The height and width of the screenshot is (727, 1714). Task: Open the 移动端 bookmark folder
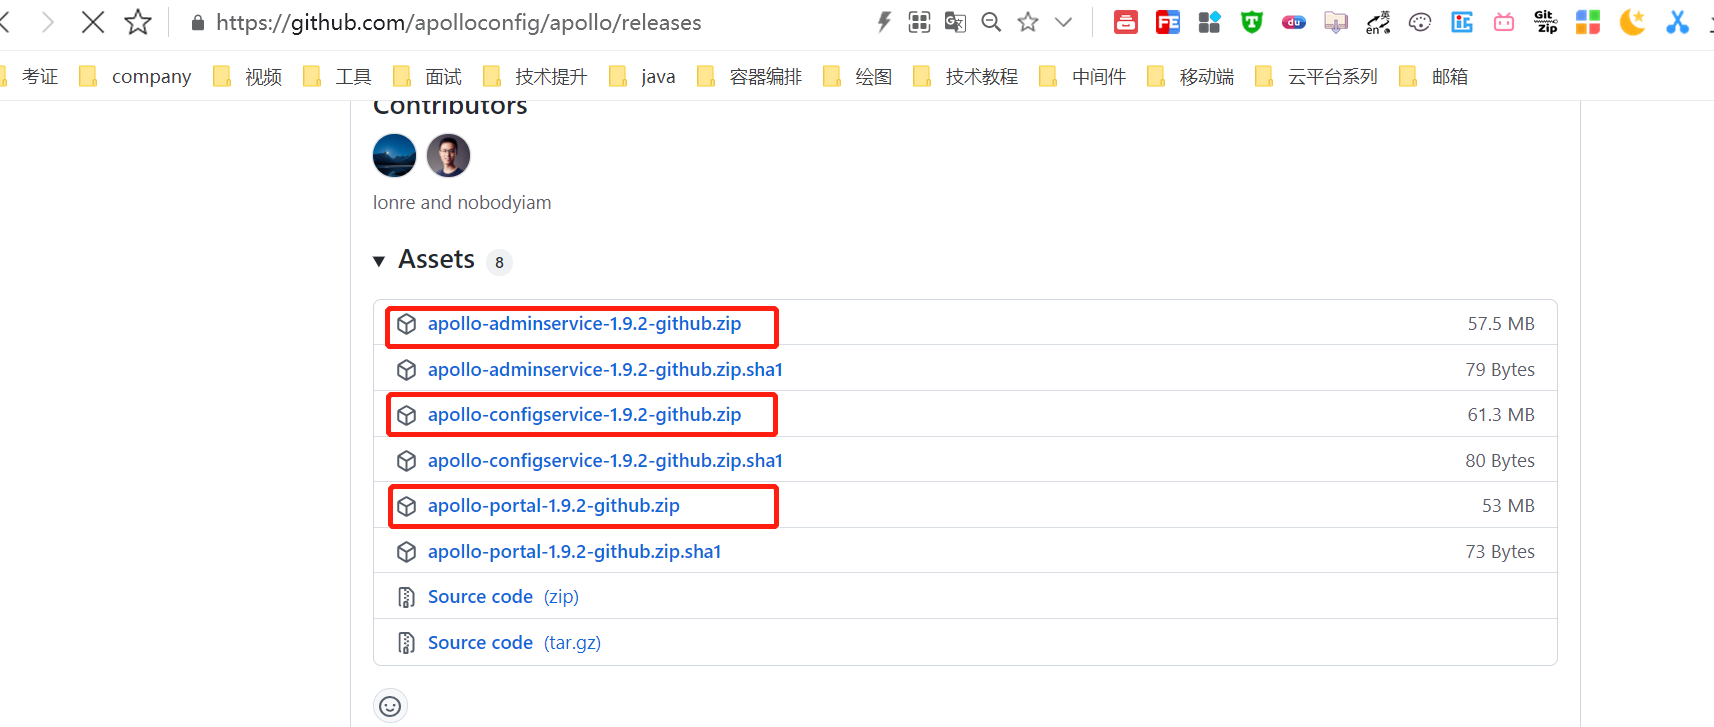pyautogui.click(x=1191, y=76)
